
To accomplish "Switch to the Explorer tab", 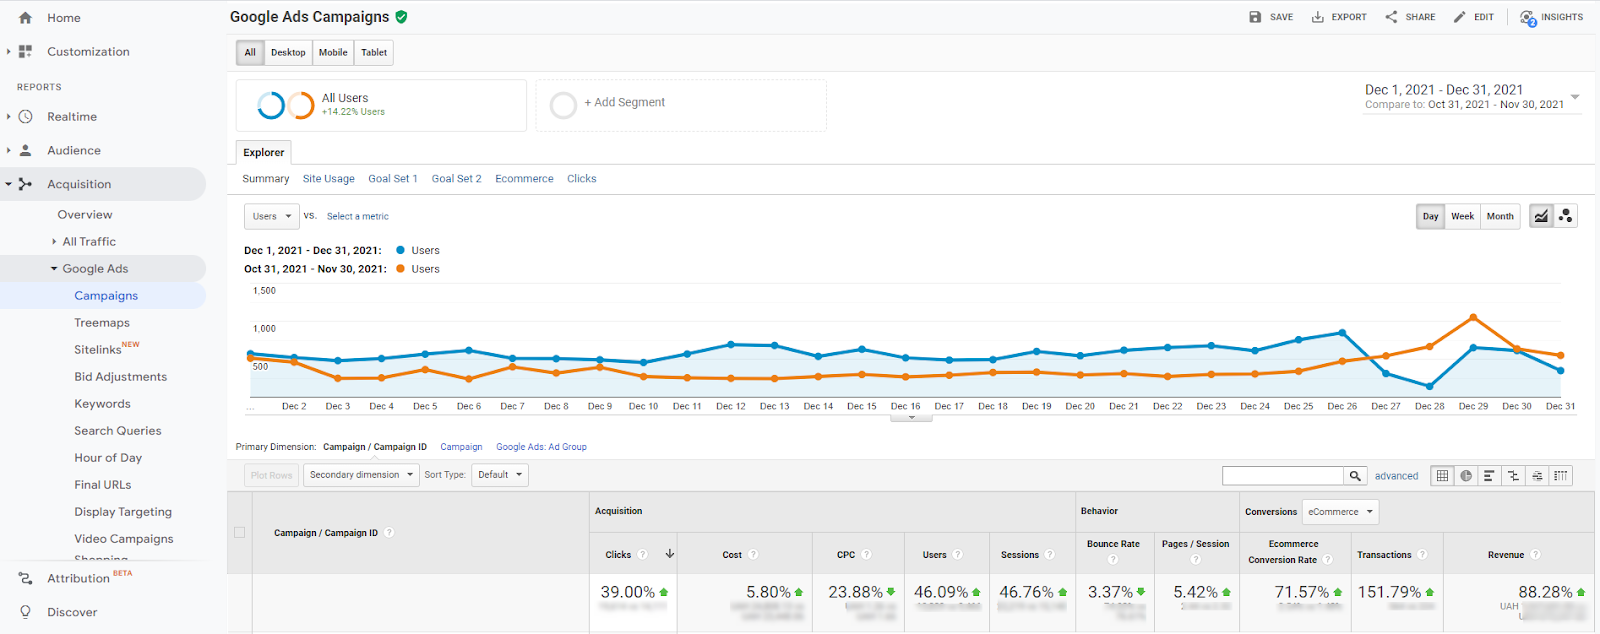I will 264,152.
